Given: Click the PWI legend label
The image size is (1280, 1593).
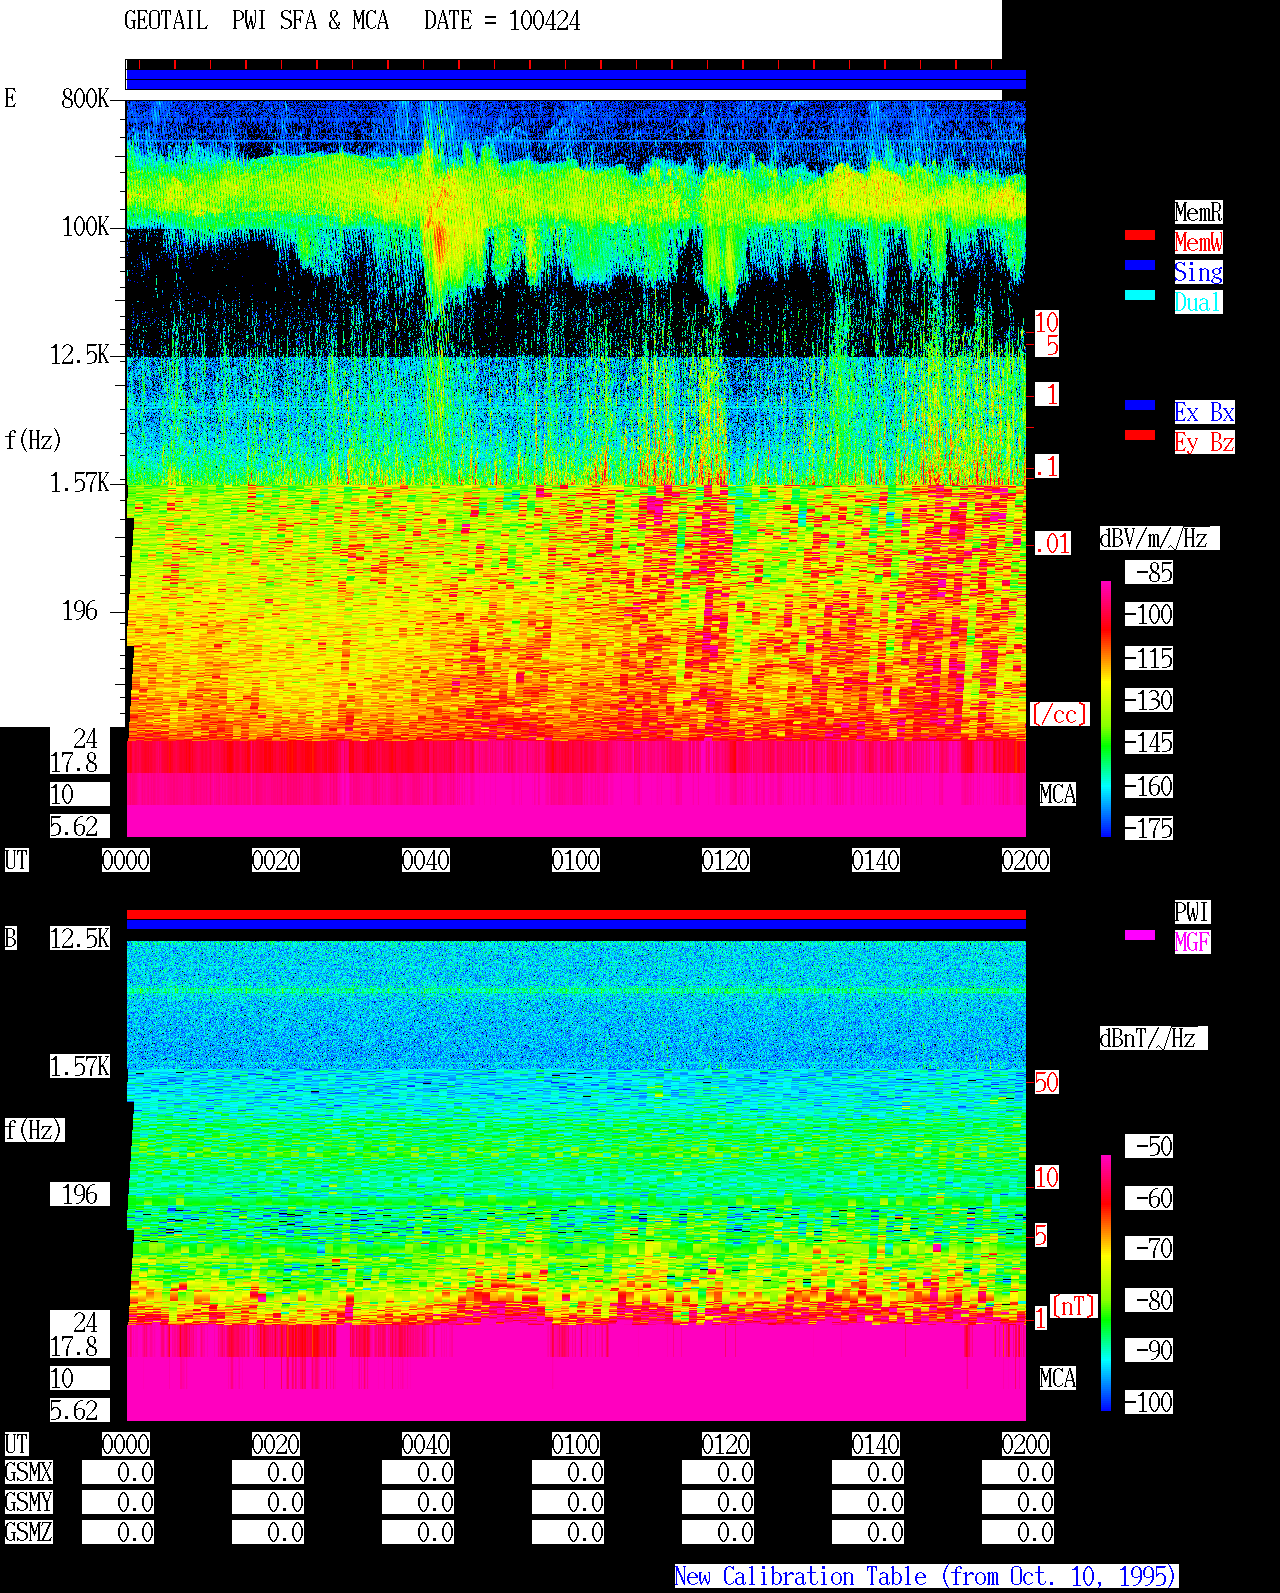Looking at the screenshot, I should 1192,912.
